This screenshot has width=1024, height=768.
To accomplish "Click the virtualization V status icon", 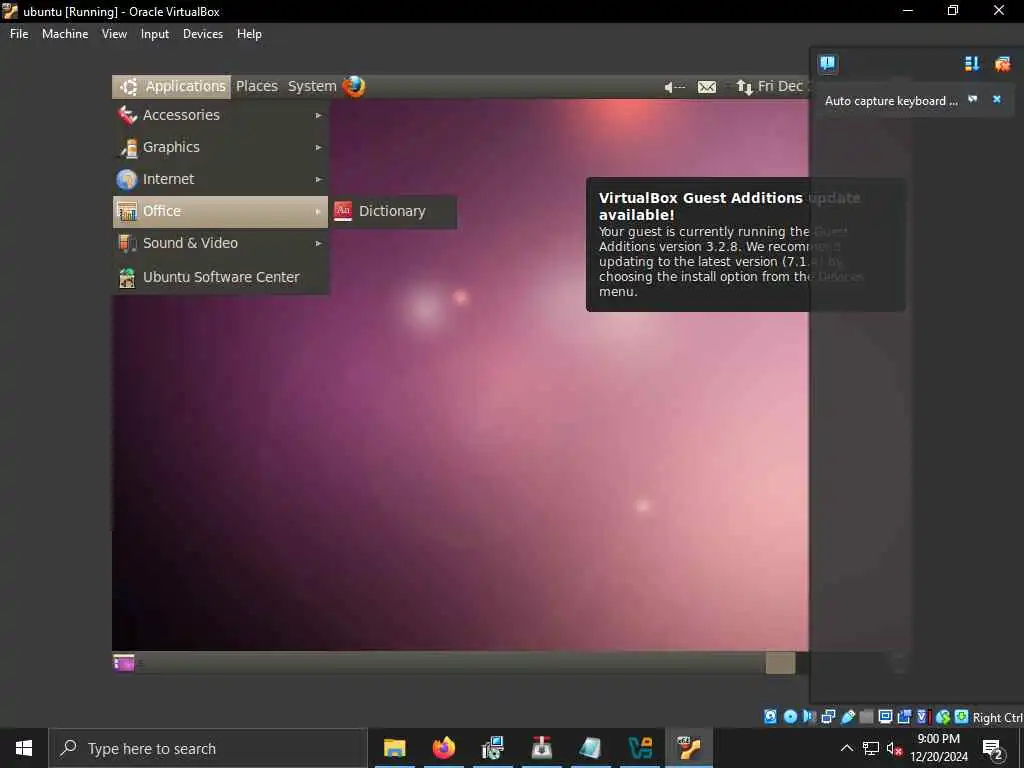I will click(922, 717).
